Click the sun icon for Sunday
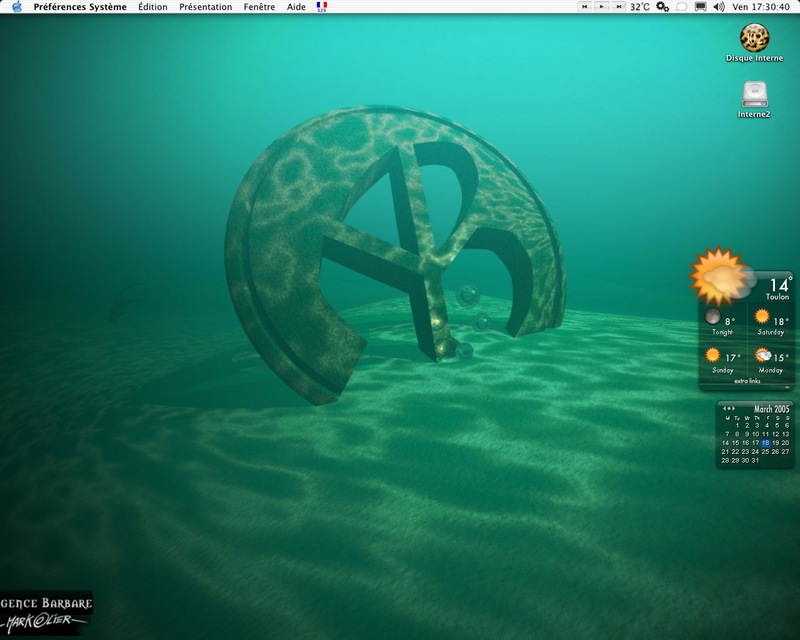 pyautogui.click(x=713, y=355)
